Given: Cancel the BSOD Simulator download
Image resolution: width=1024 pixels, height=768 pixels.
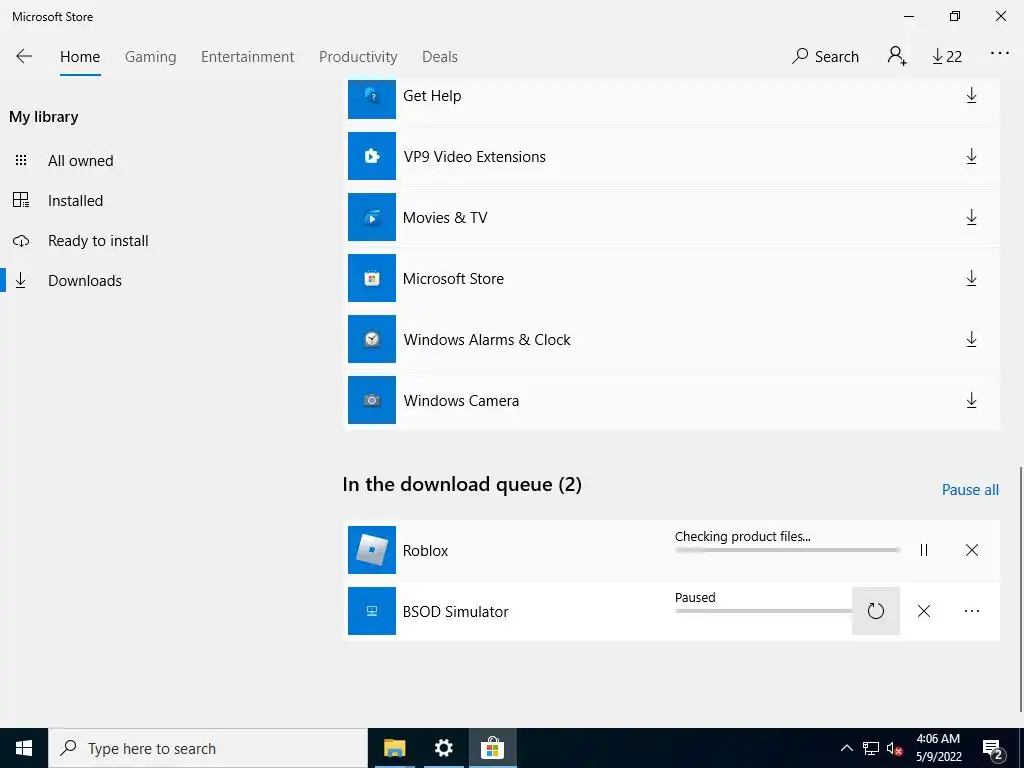Looking at the screenshot, I should 923,611.
